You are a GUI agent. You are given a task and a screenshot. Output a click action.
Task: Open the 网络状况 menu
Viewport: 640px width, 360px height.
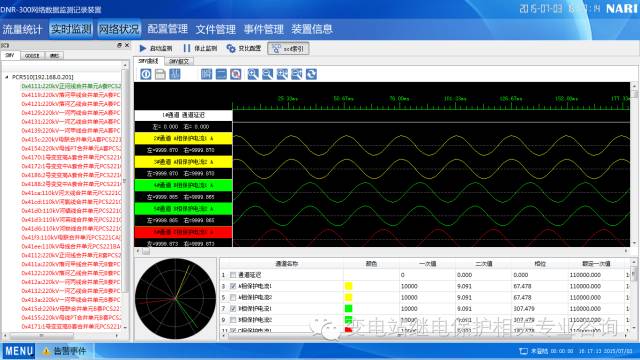[119, 29]
